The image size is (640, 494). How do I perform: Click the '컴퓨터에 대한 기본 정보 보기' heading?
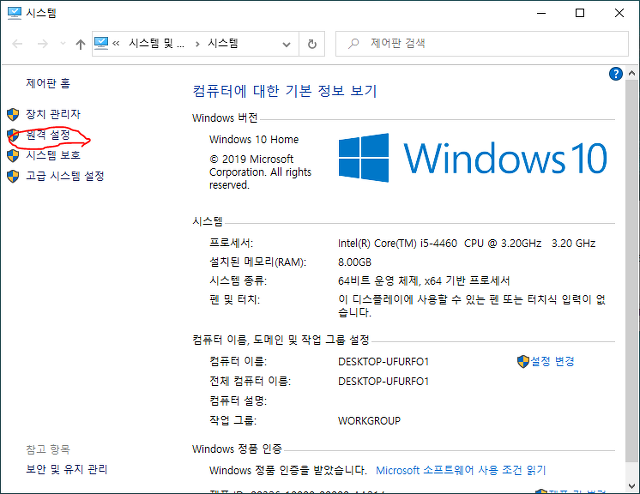[x=284, y=91]
